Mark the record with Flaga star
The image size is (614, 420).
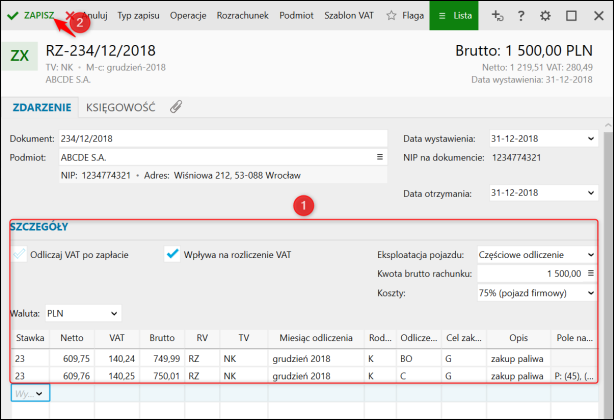(405, 16)
